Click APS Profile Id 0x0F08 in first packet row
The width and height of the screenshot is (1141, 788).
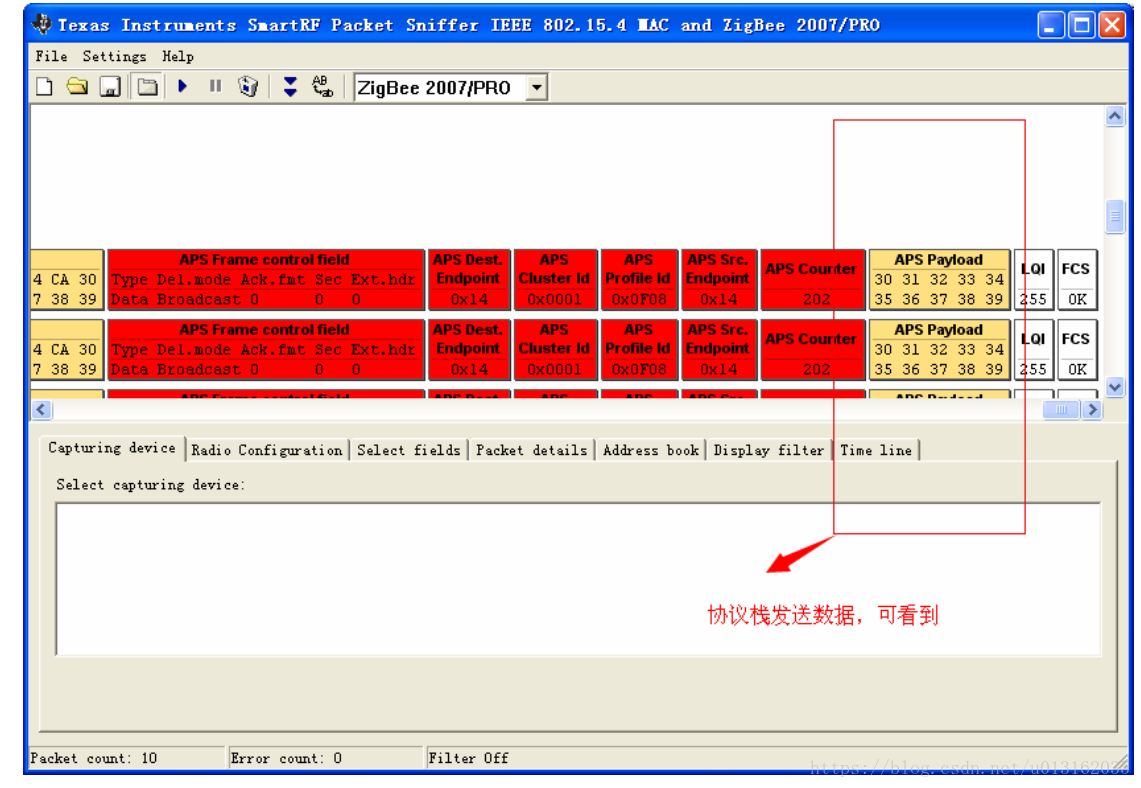pos(639,280)
